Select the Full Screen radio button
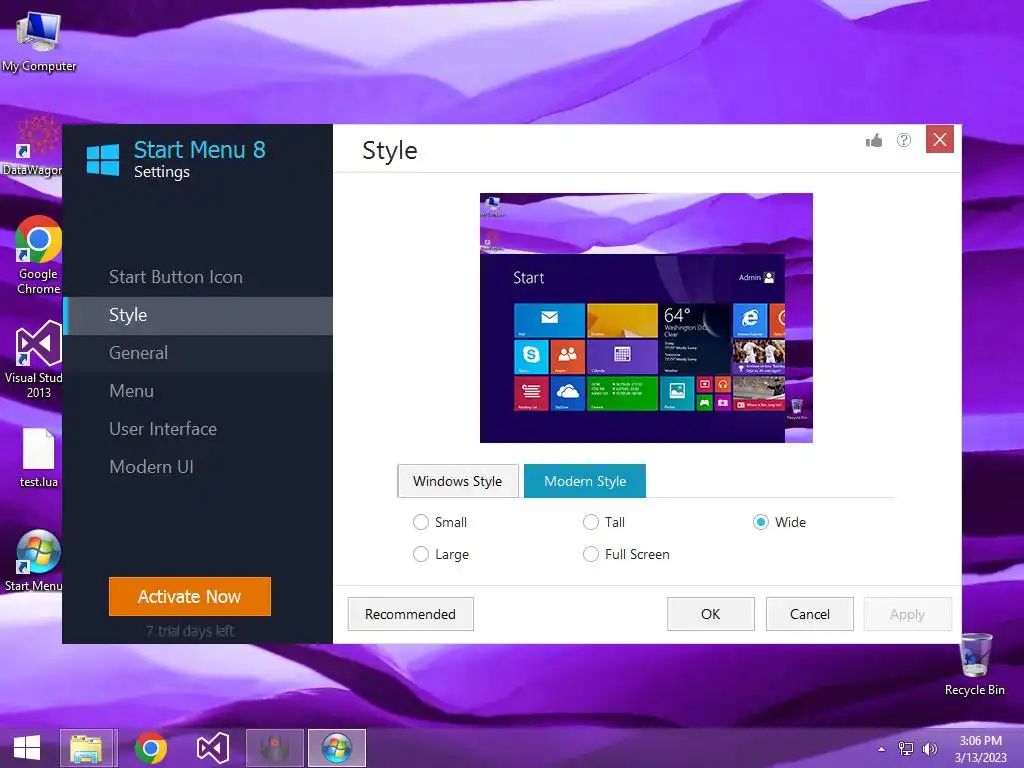This screenshot has height=768, width=1024. [590, 554]
